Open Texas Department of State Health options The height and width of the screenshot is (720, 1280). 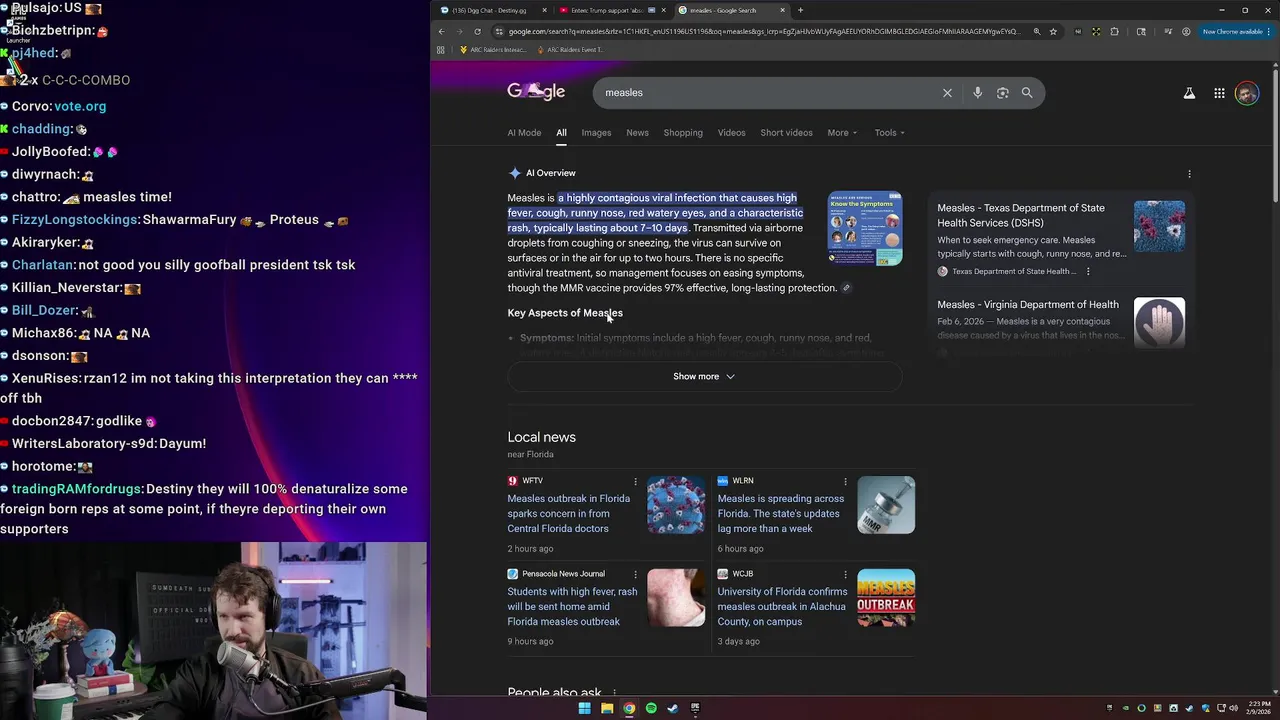1088,272
